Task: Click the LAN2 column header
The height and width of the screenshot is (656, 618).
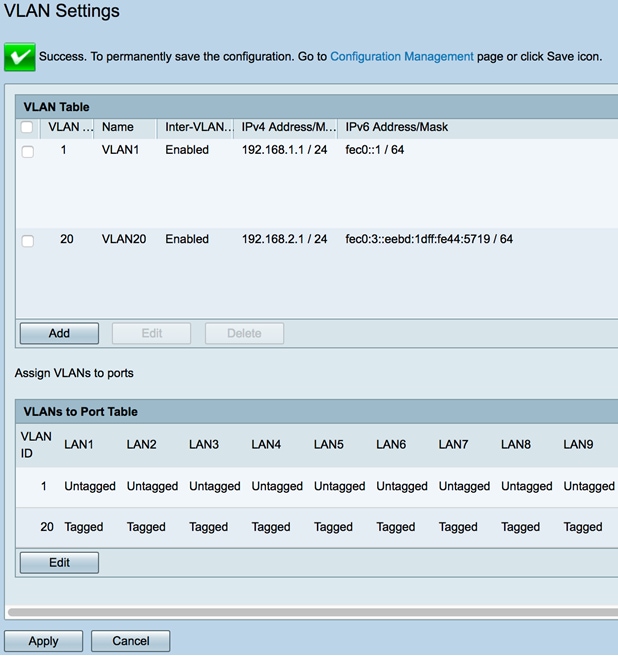Action: pyautogui.click(x=141, y=444)
